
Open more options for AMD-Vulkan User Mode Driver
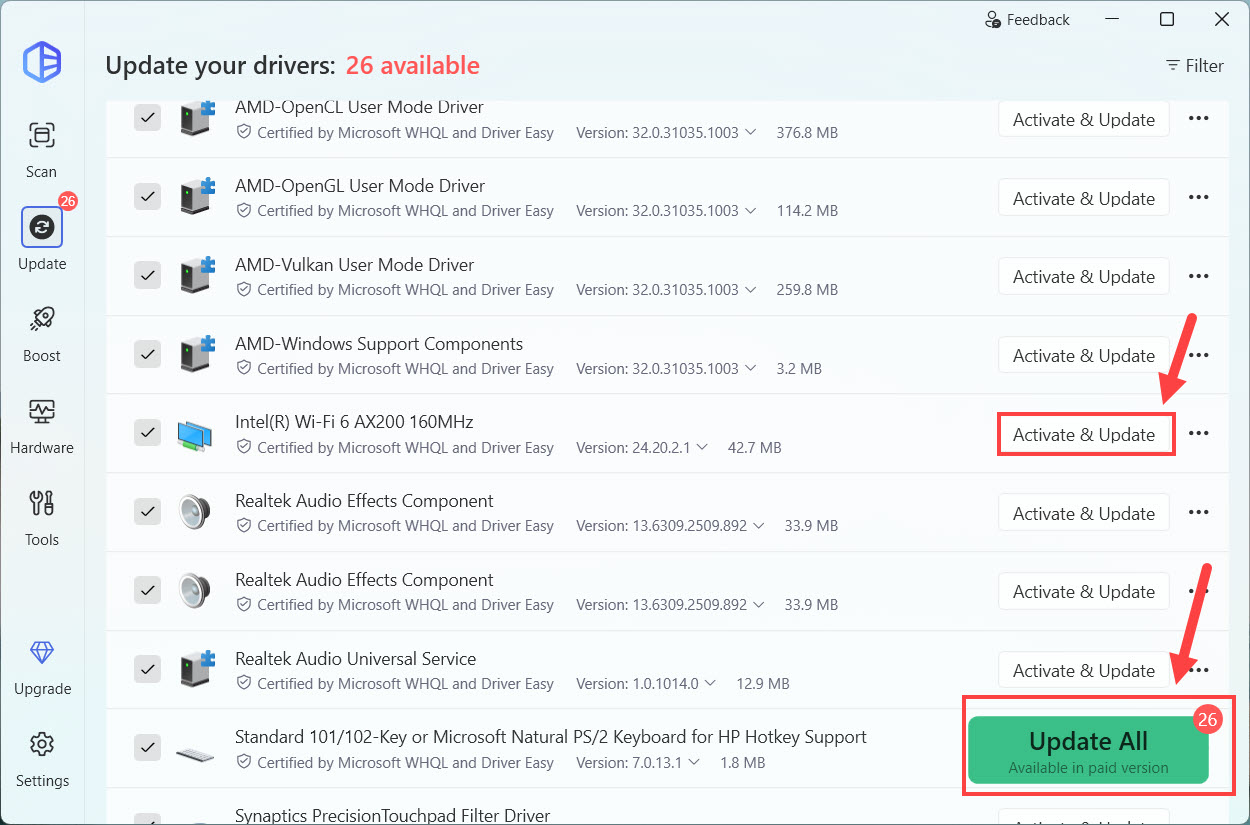click(x=1199, y=276)
